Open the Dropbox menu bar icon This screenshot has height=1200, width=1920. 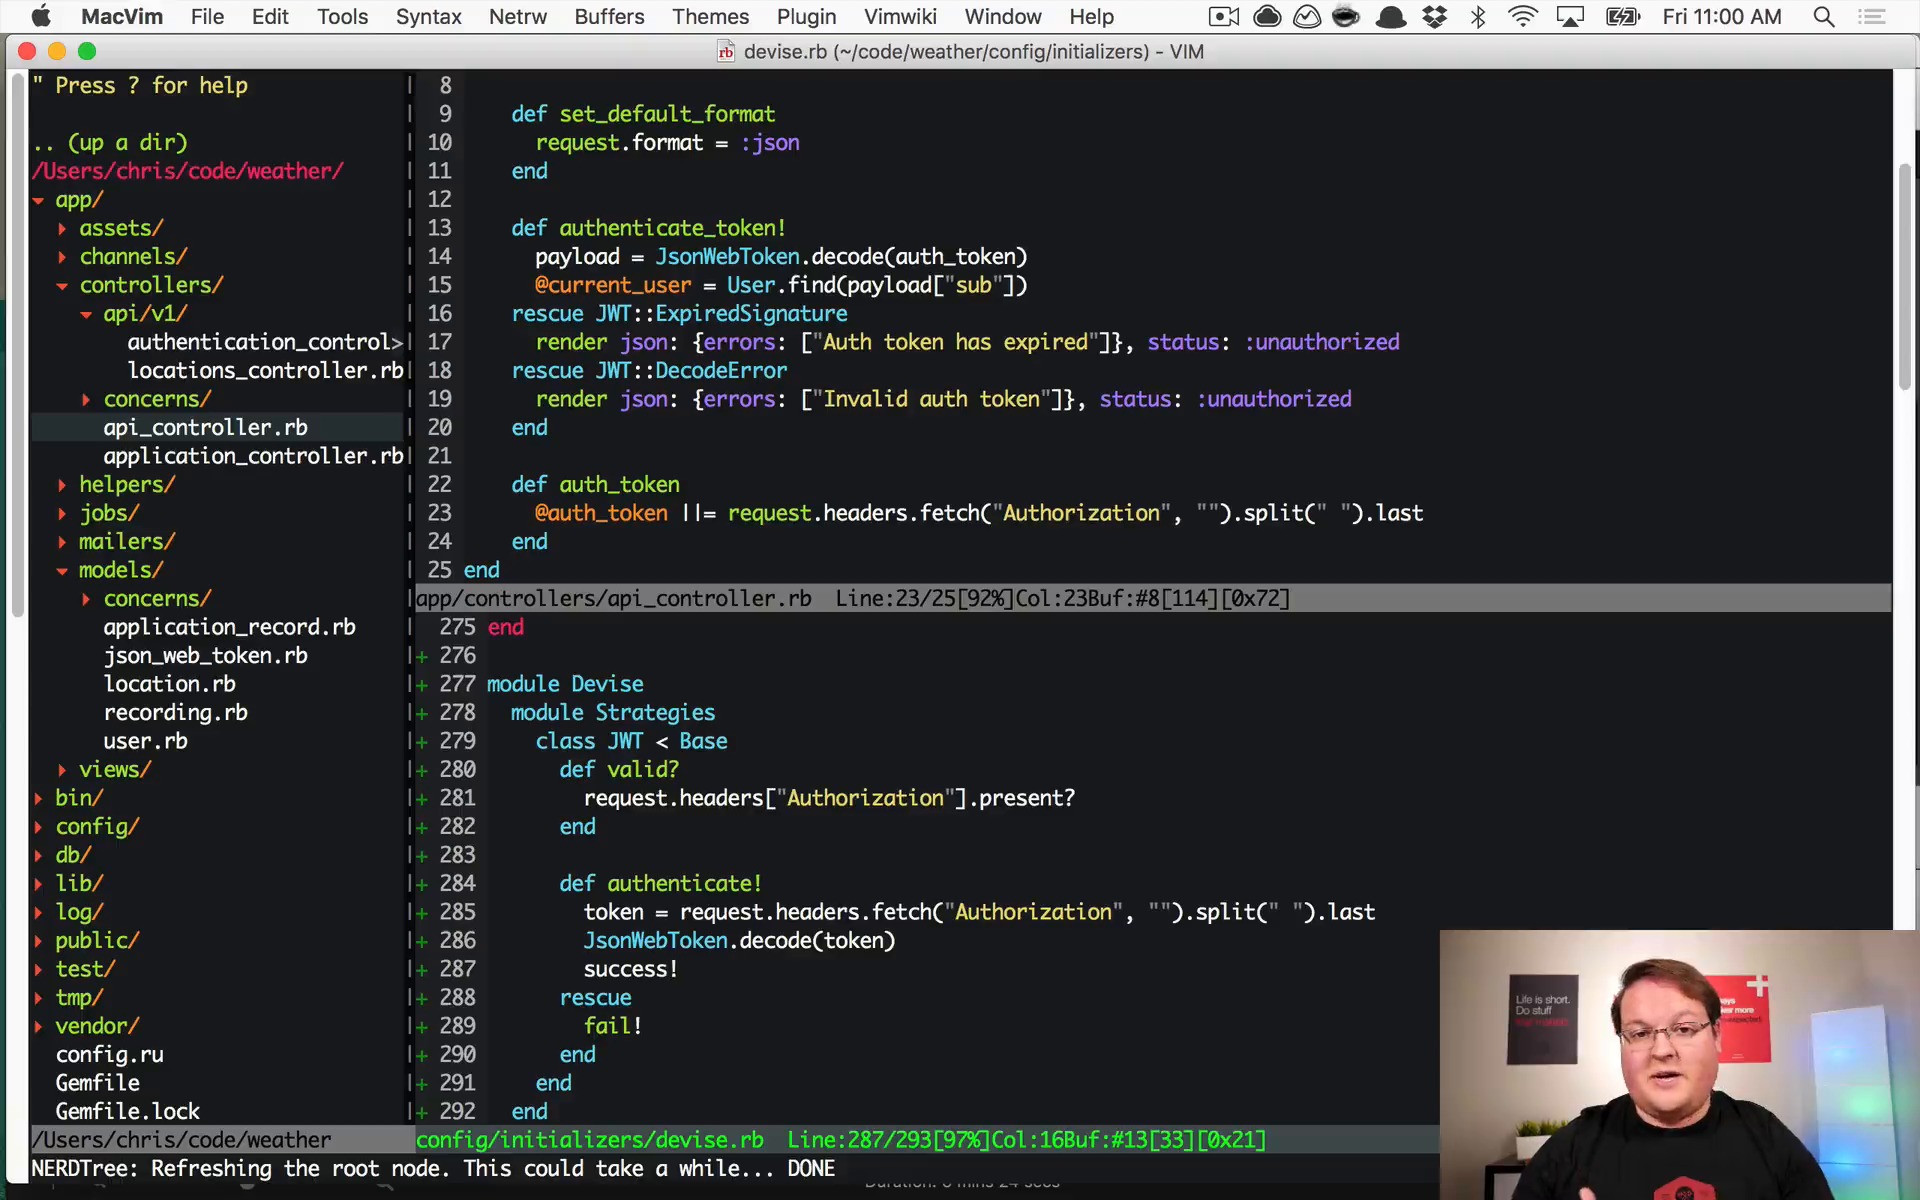pyautogui.click(x=1435, y=16)
